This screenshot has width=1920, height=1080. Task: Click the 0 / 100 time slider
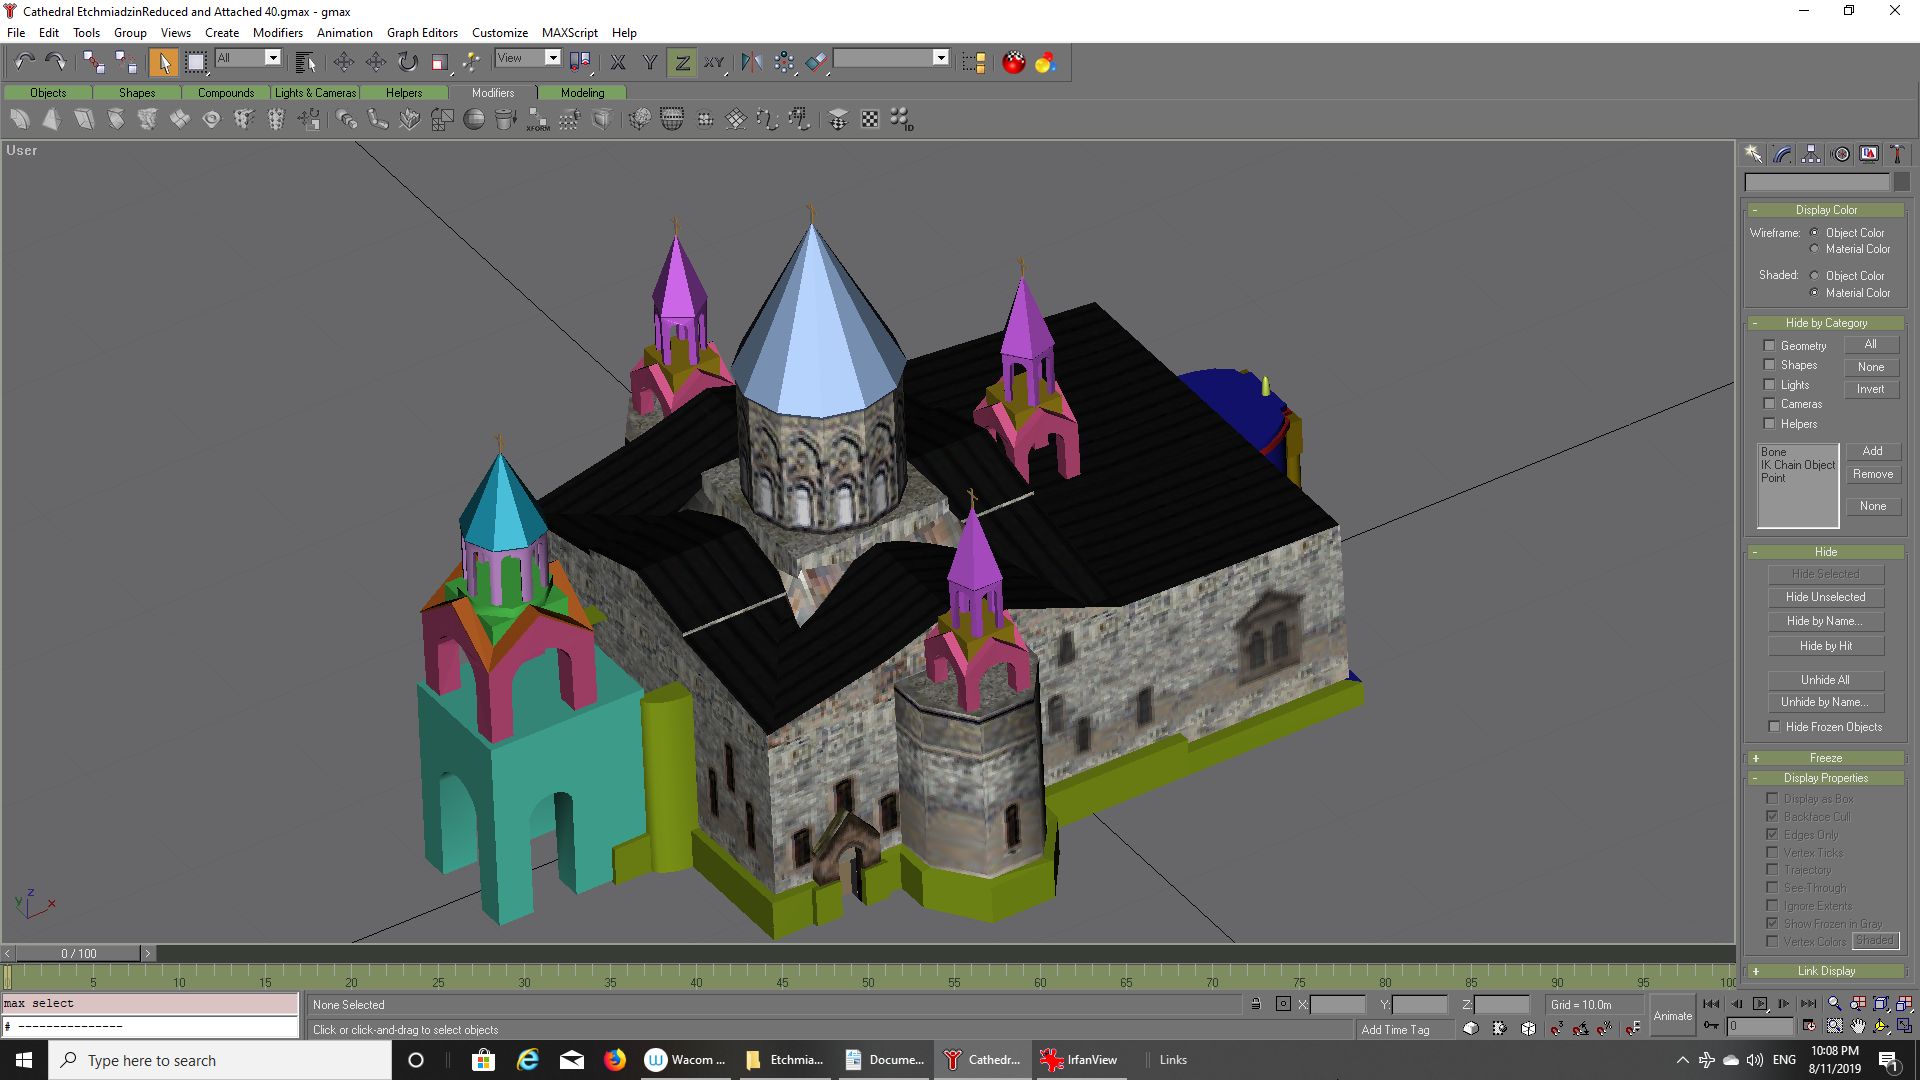click(79, 953)
